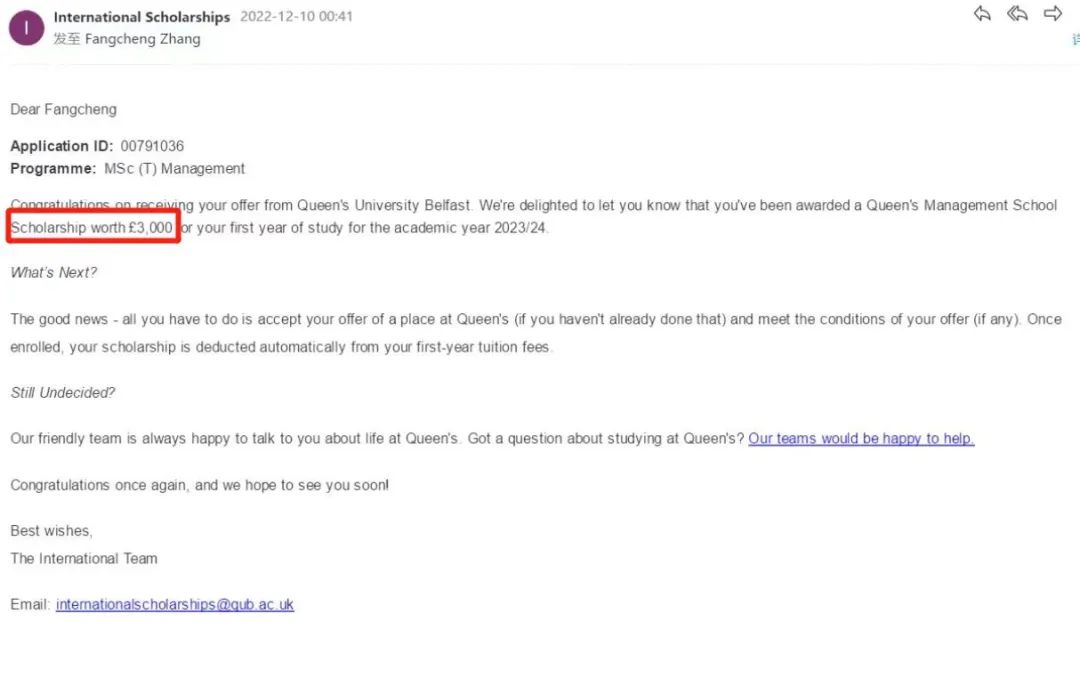Click the "Dear Fangcheng" greeting line
The image size is (1080, 678).
click(x=63, y=109)
